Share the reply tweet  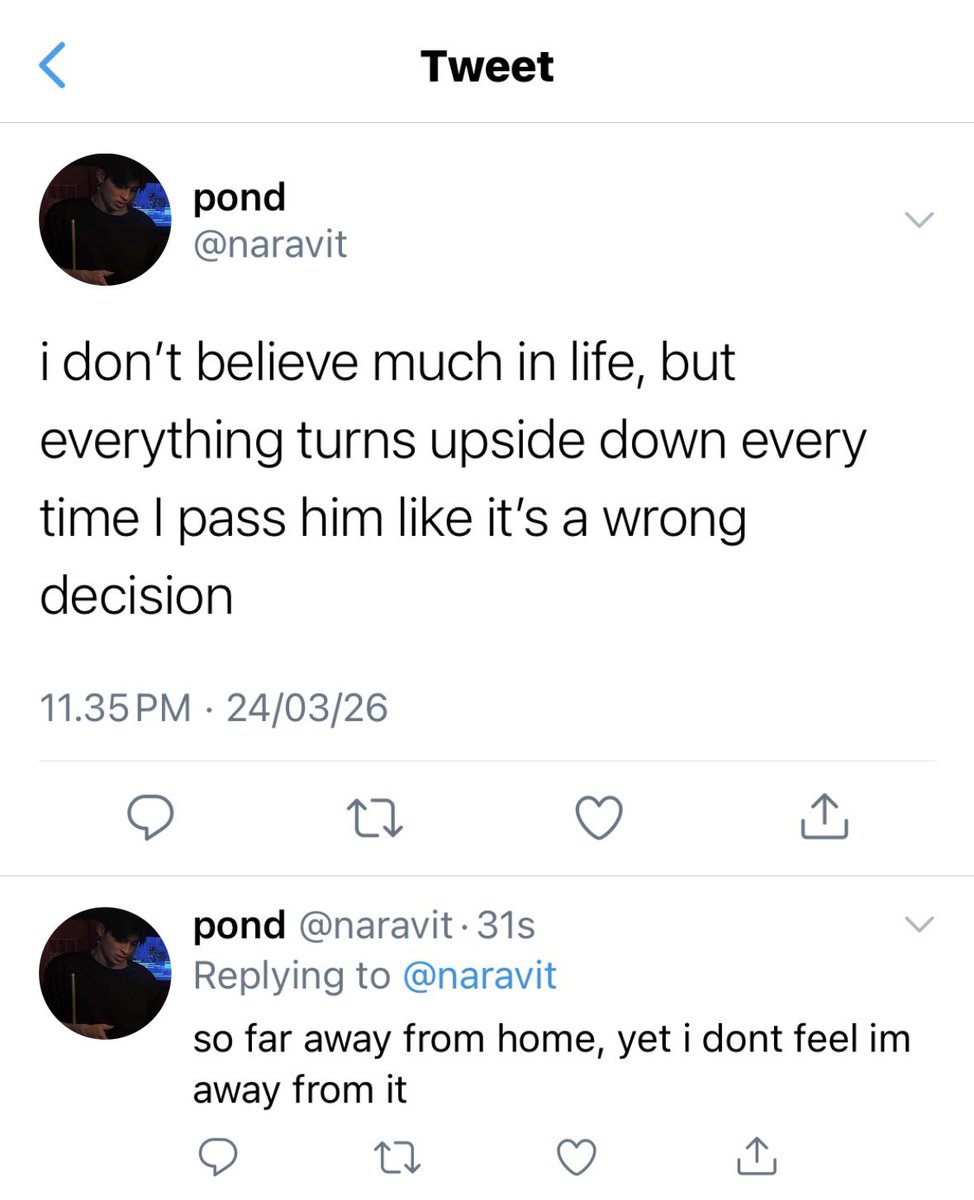click(x=757, y=1155)
